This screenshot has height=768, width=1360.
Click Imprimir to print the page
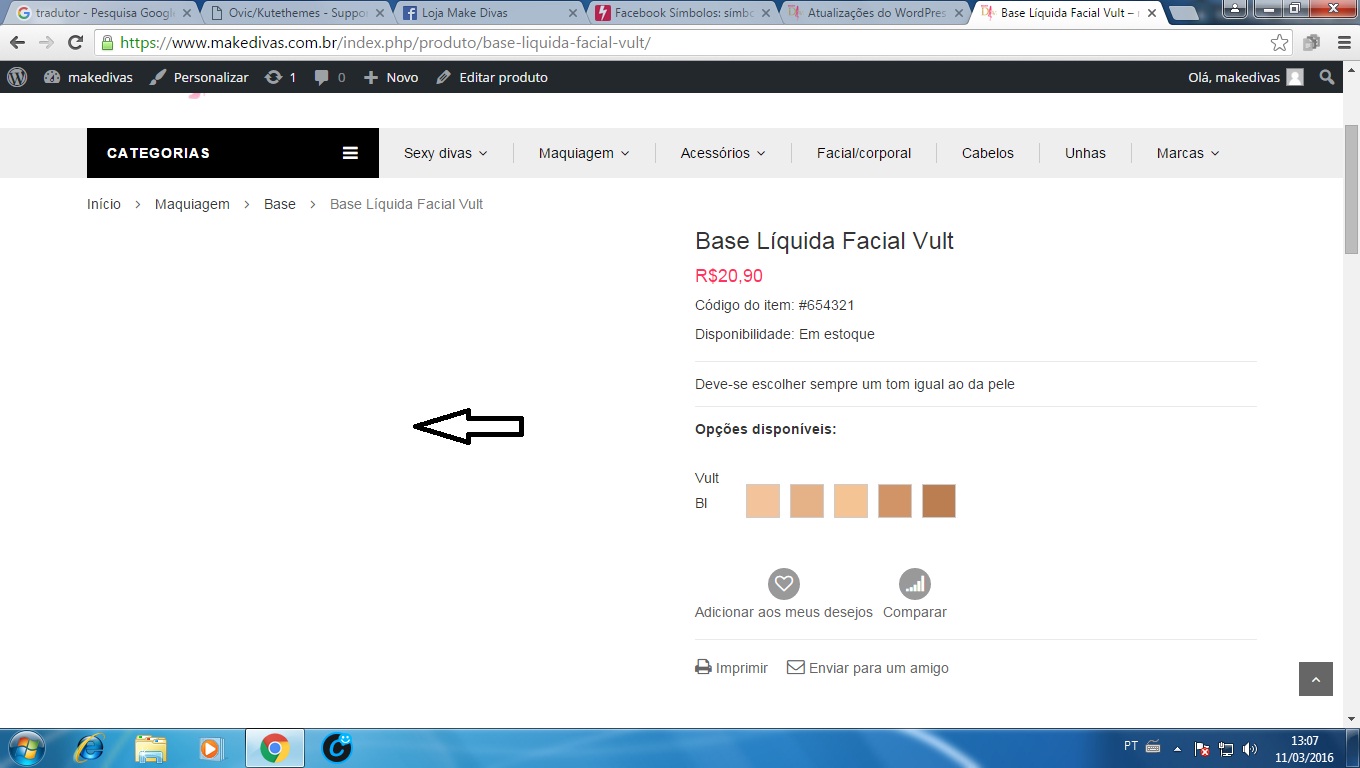tap(732, 668)
